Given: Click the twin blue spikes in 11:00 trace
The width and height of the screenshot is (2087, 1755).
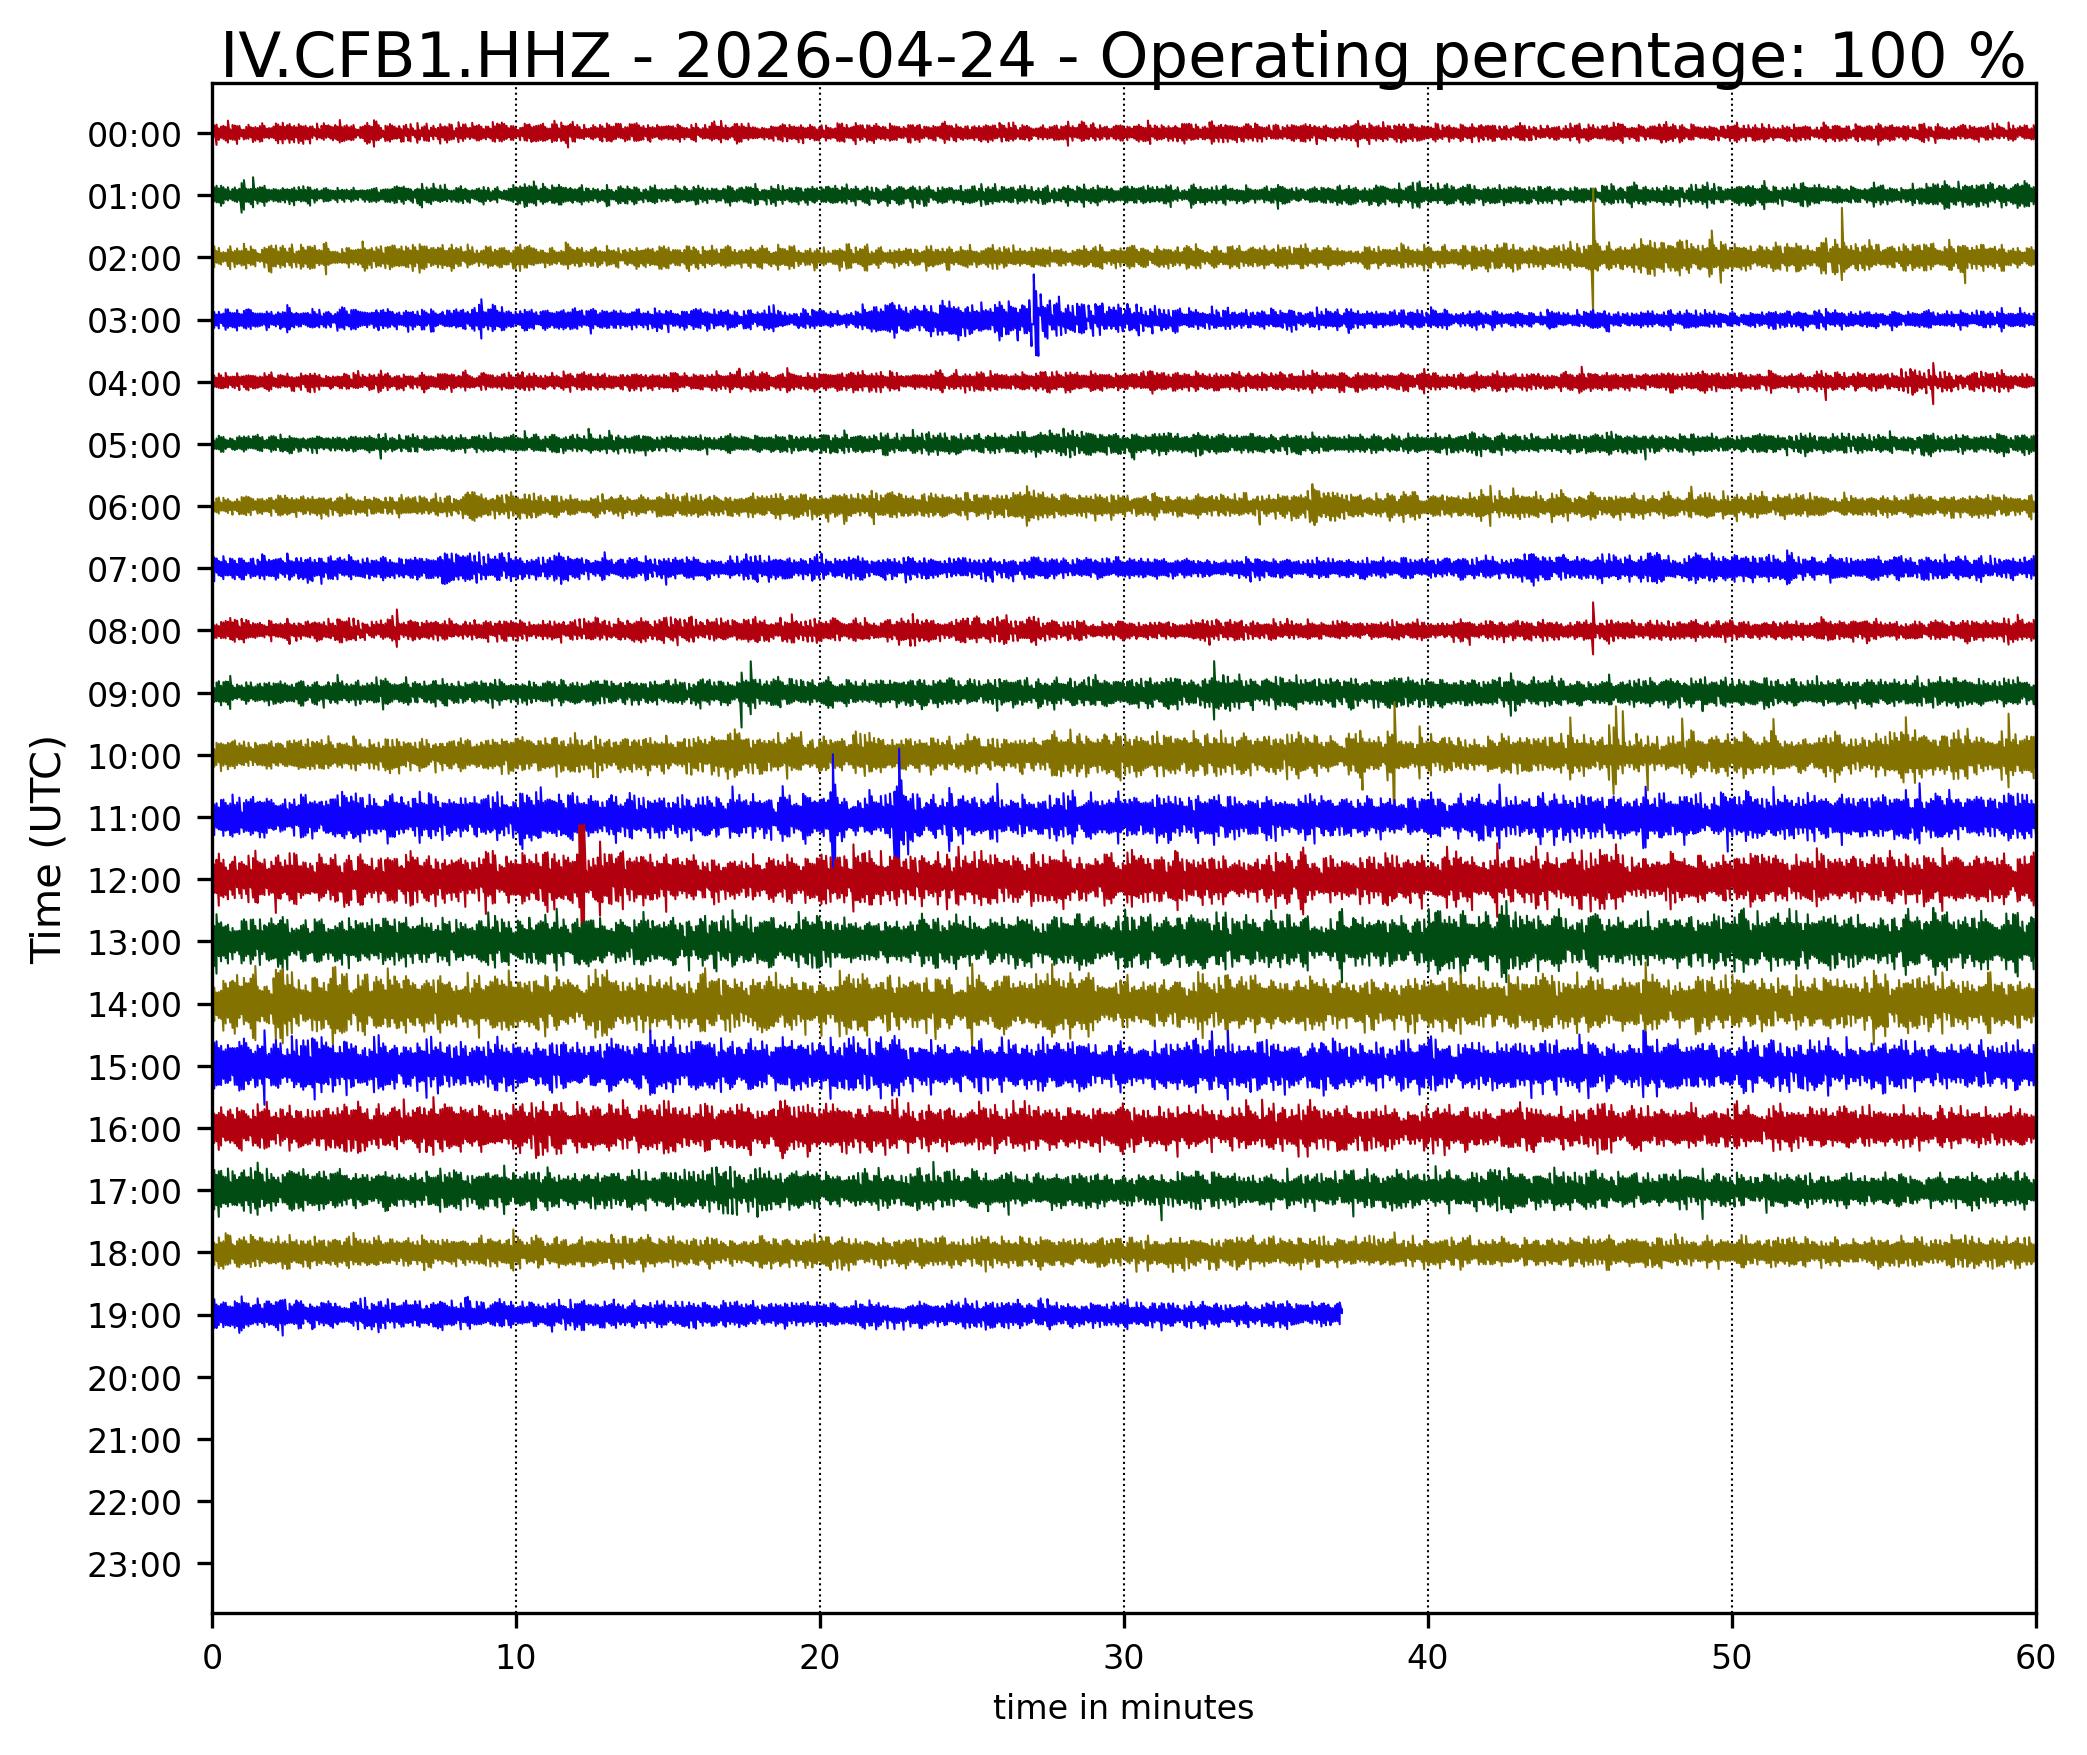Looking at the screenshot, I should click(866, 805).
